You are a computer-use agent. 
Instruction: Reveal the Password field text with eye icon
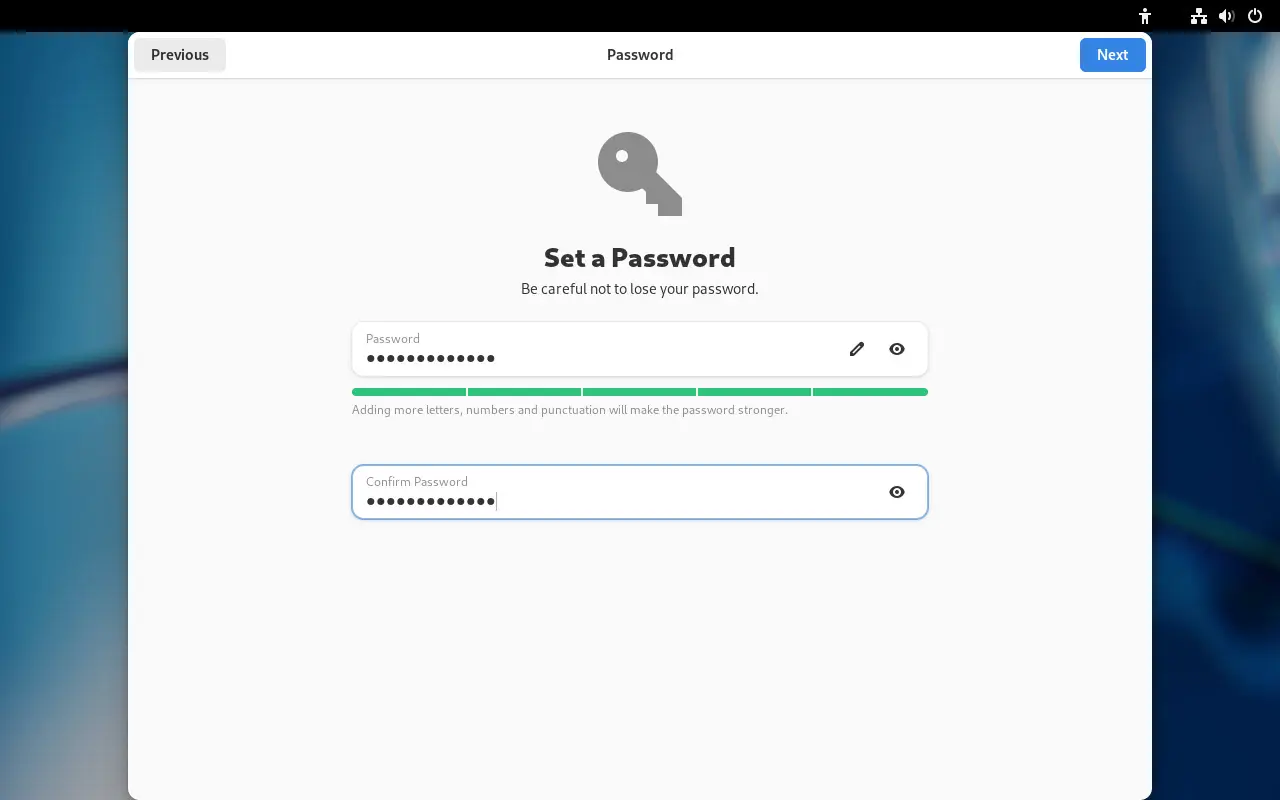pos(897,349)
